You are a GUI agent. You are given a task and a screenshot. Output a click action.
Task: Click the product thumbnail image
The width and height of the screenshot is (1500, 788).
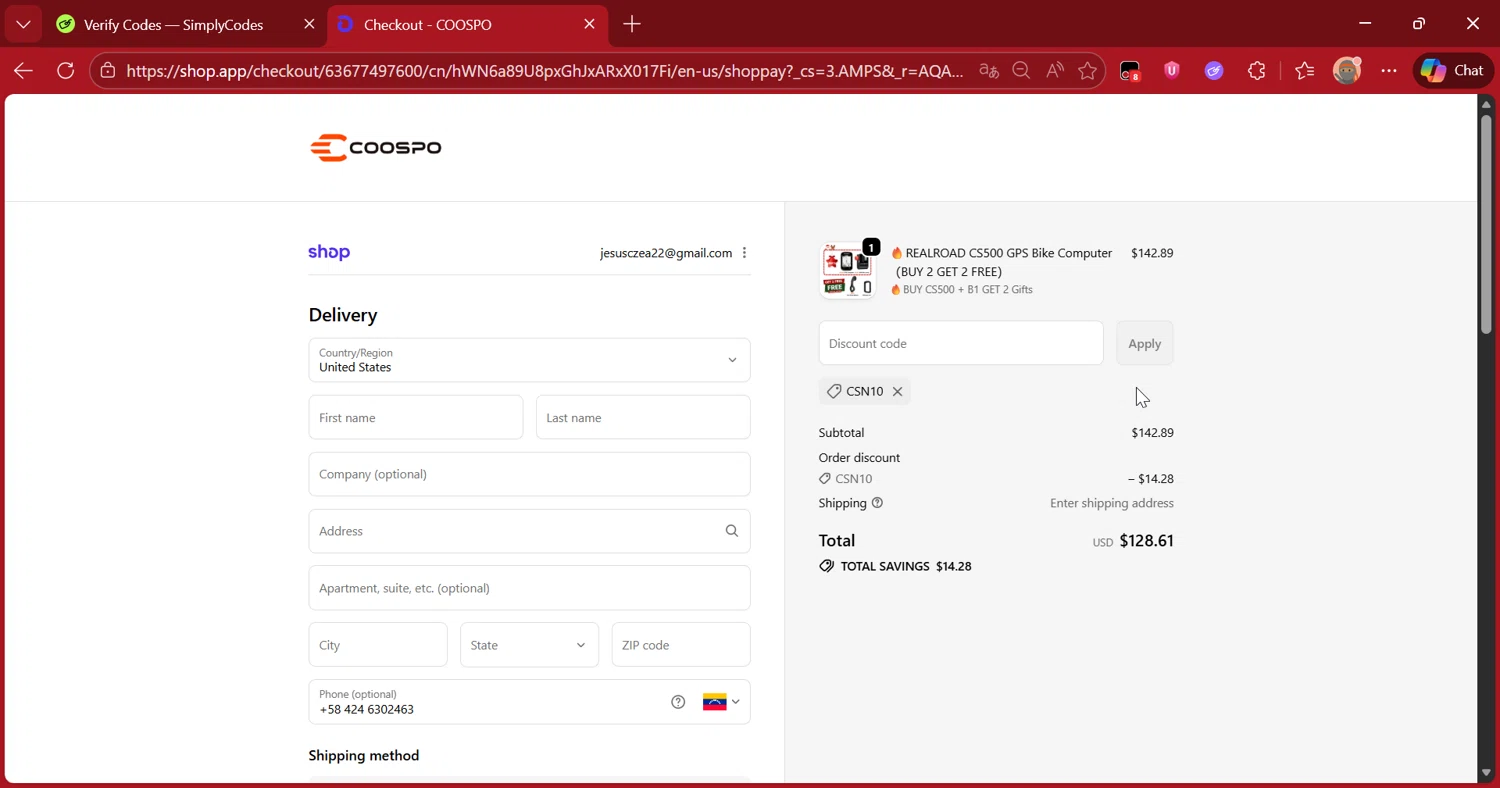[x=848, y=271]
